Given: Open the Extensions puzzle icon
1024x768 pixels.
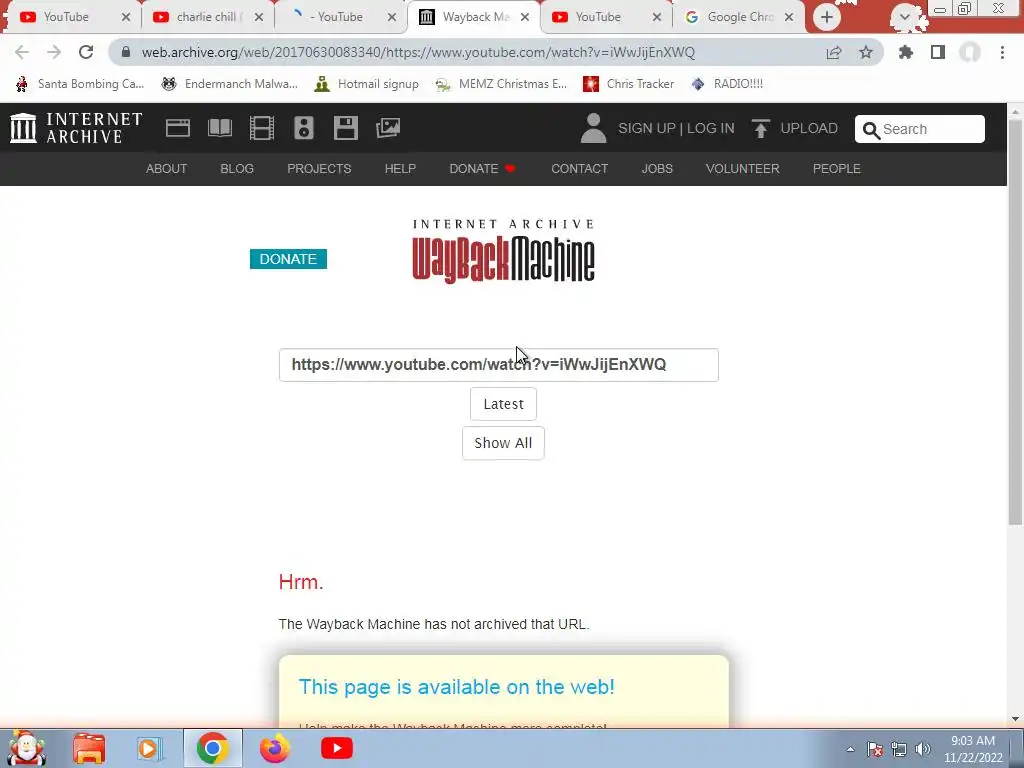Looking at the screenshot, I should click(905, 52).
